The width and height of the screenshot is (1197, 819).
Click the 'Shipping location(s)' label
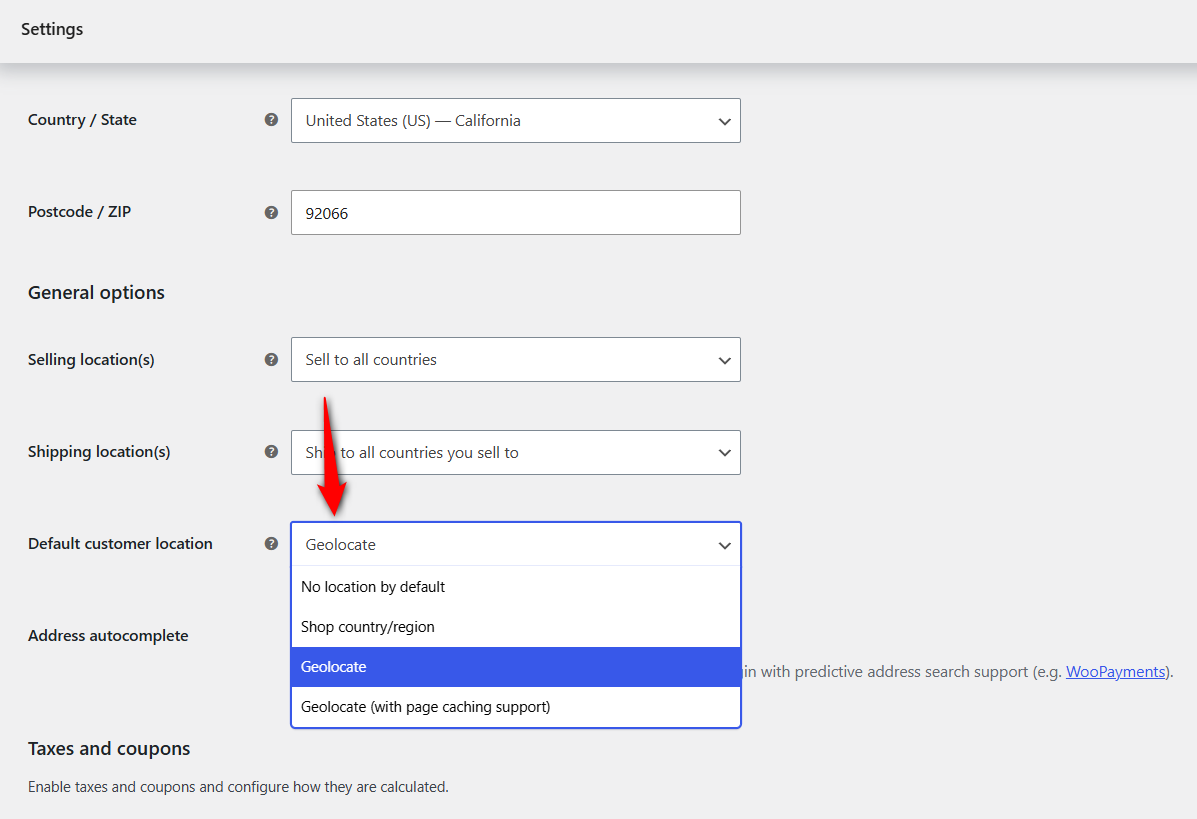point(99,452)
